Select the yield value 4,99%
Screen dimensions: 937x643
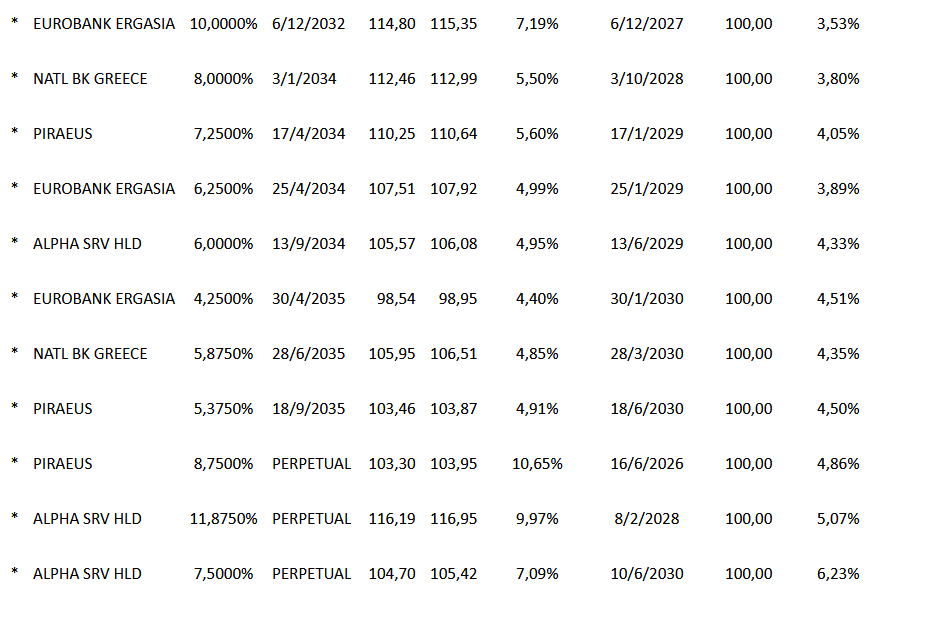click(537, 189)
